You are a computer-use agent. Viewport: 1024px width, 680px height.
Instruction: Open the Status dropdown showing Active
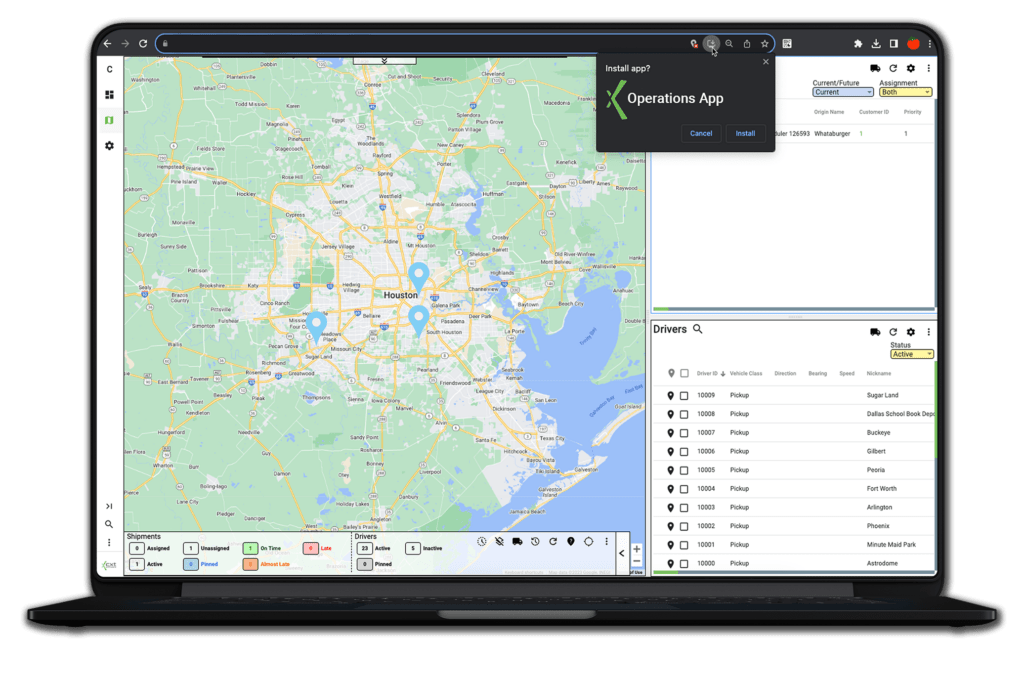(911, 354)
